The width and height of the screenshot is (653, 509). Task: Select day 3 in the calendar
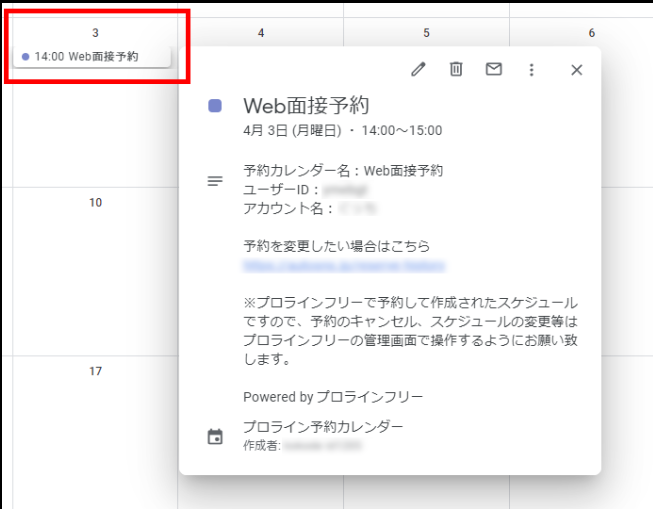[95, 33]
